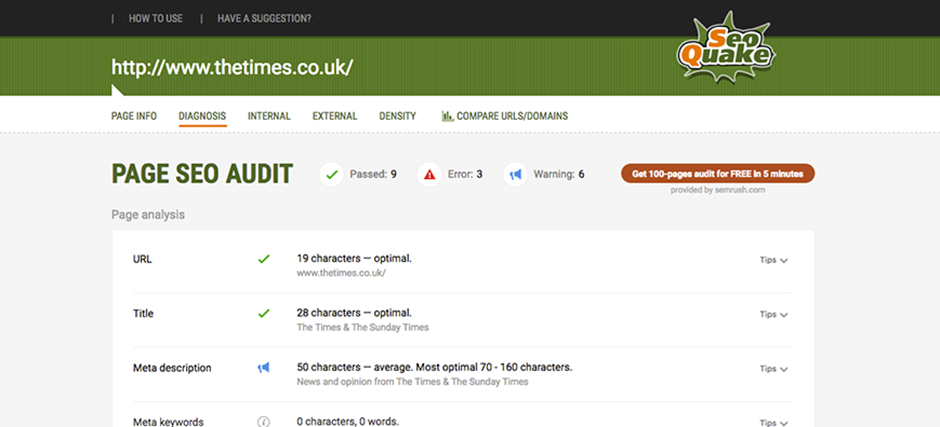Viewport: 940px width, 427px height.
Task: Switch to the External tab
Action: click(335, 116)
